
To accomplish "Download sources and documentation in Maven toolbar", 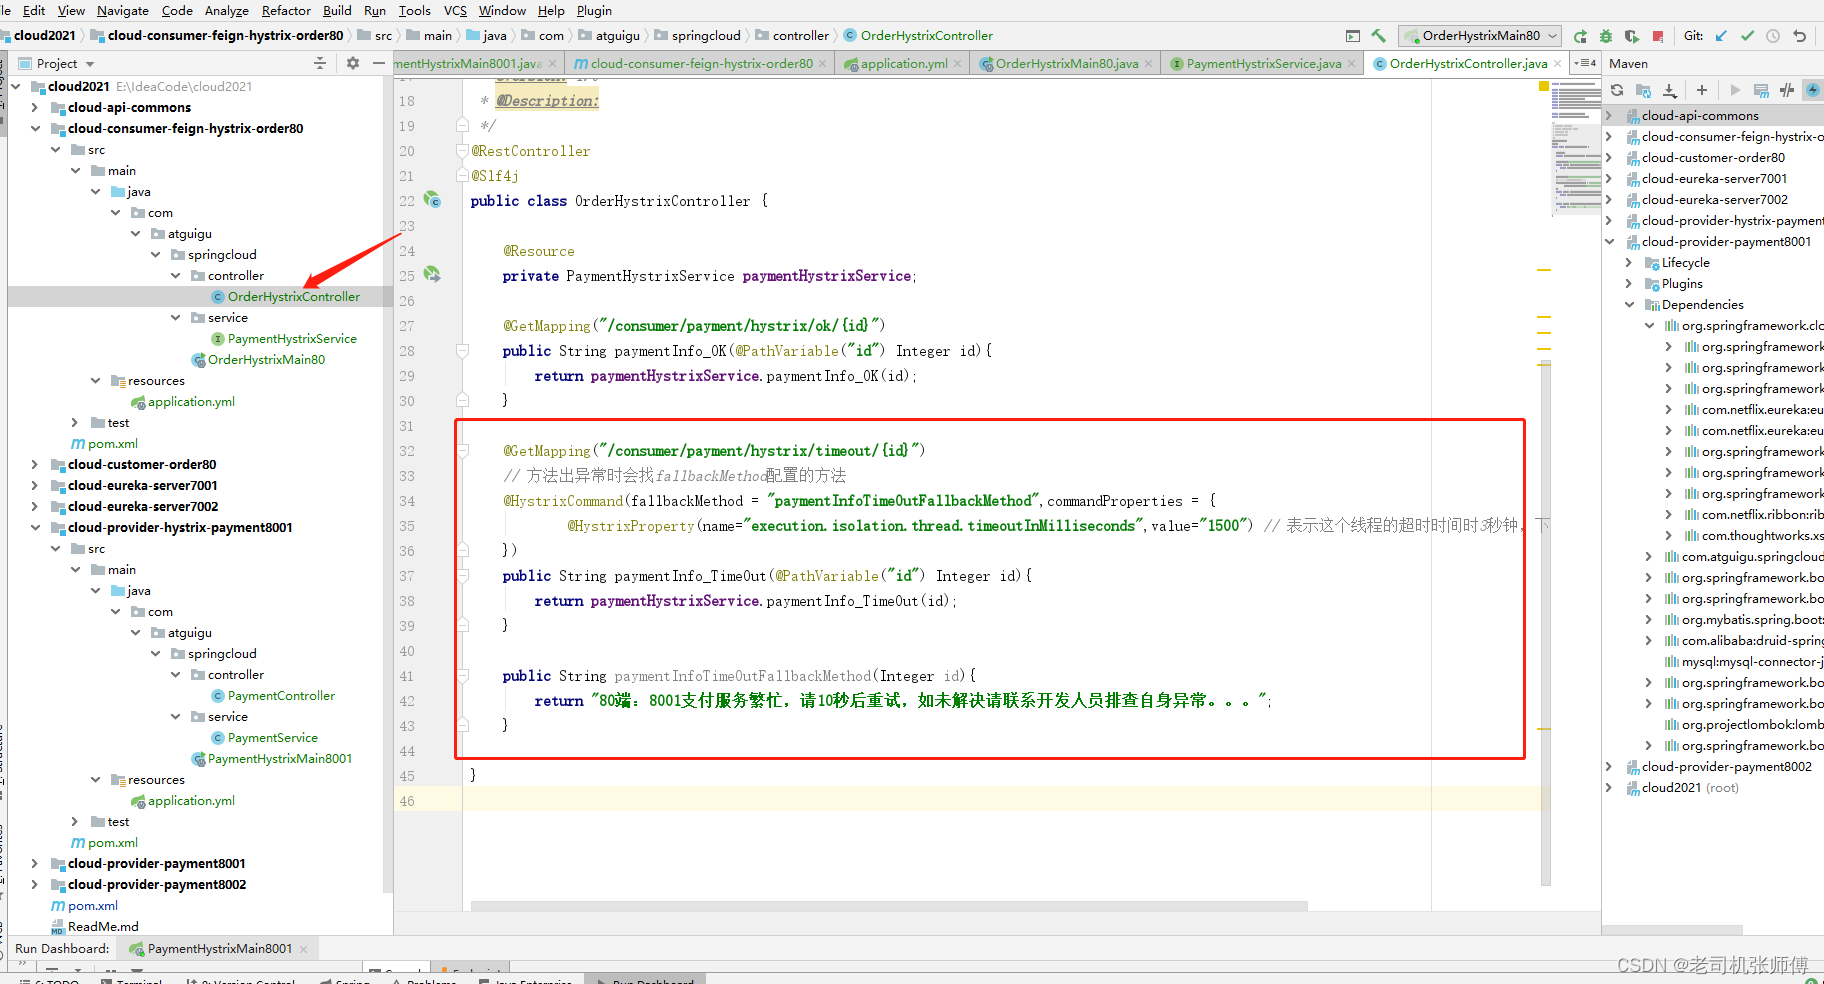I will click(x=1669, y=90).
